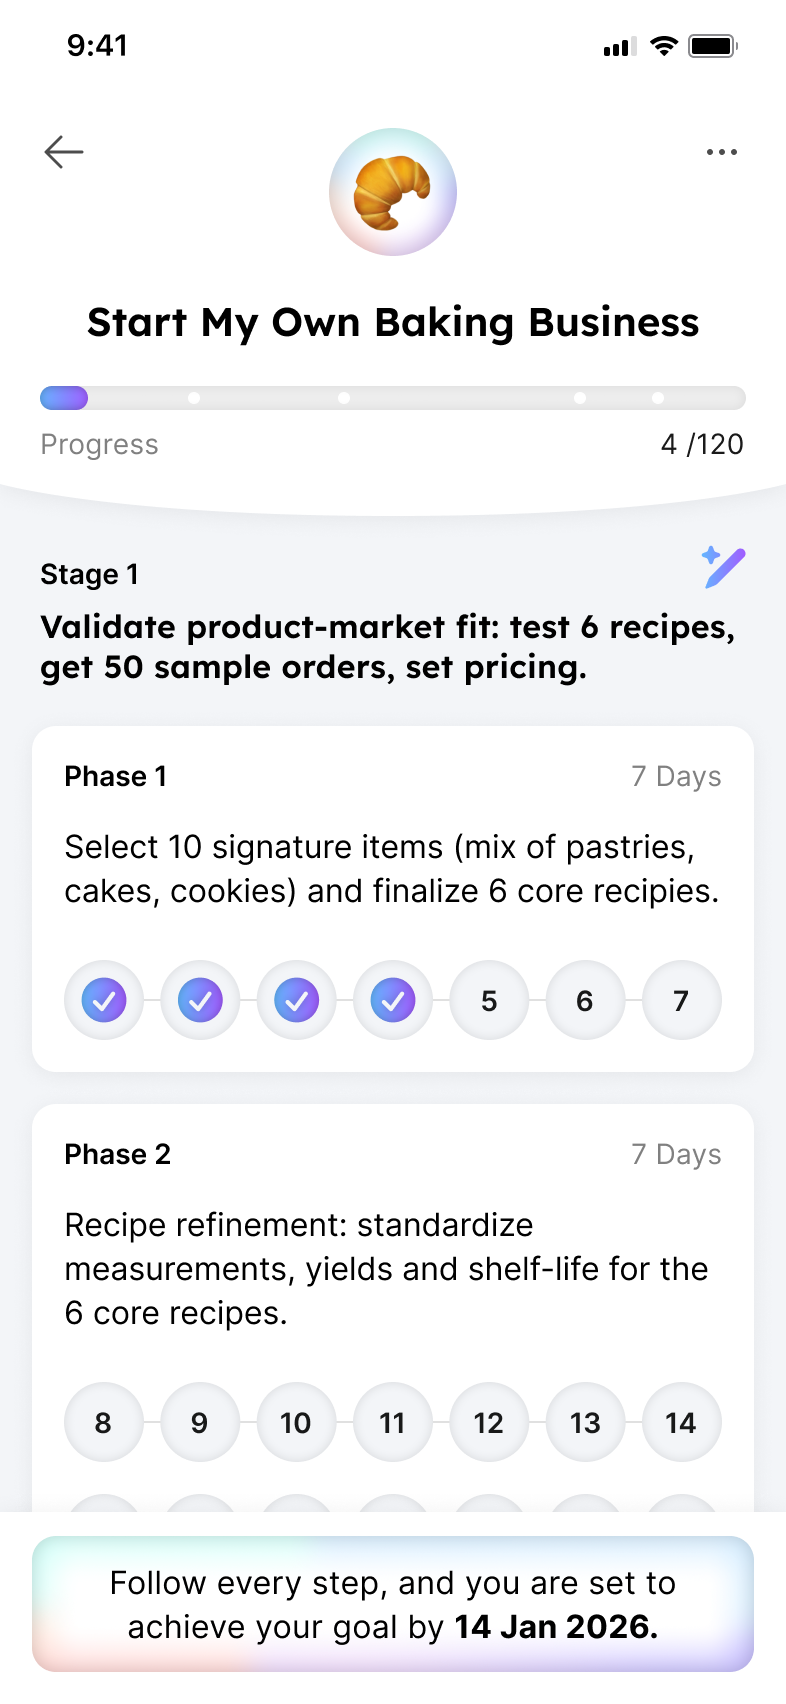786x1704 pixels.
Task: Select day 7 in Phase 1
Action: point(681,1000)
